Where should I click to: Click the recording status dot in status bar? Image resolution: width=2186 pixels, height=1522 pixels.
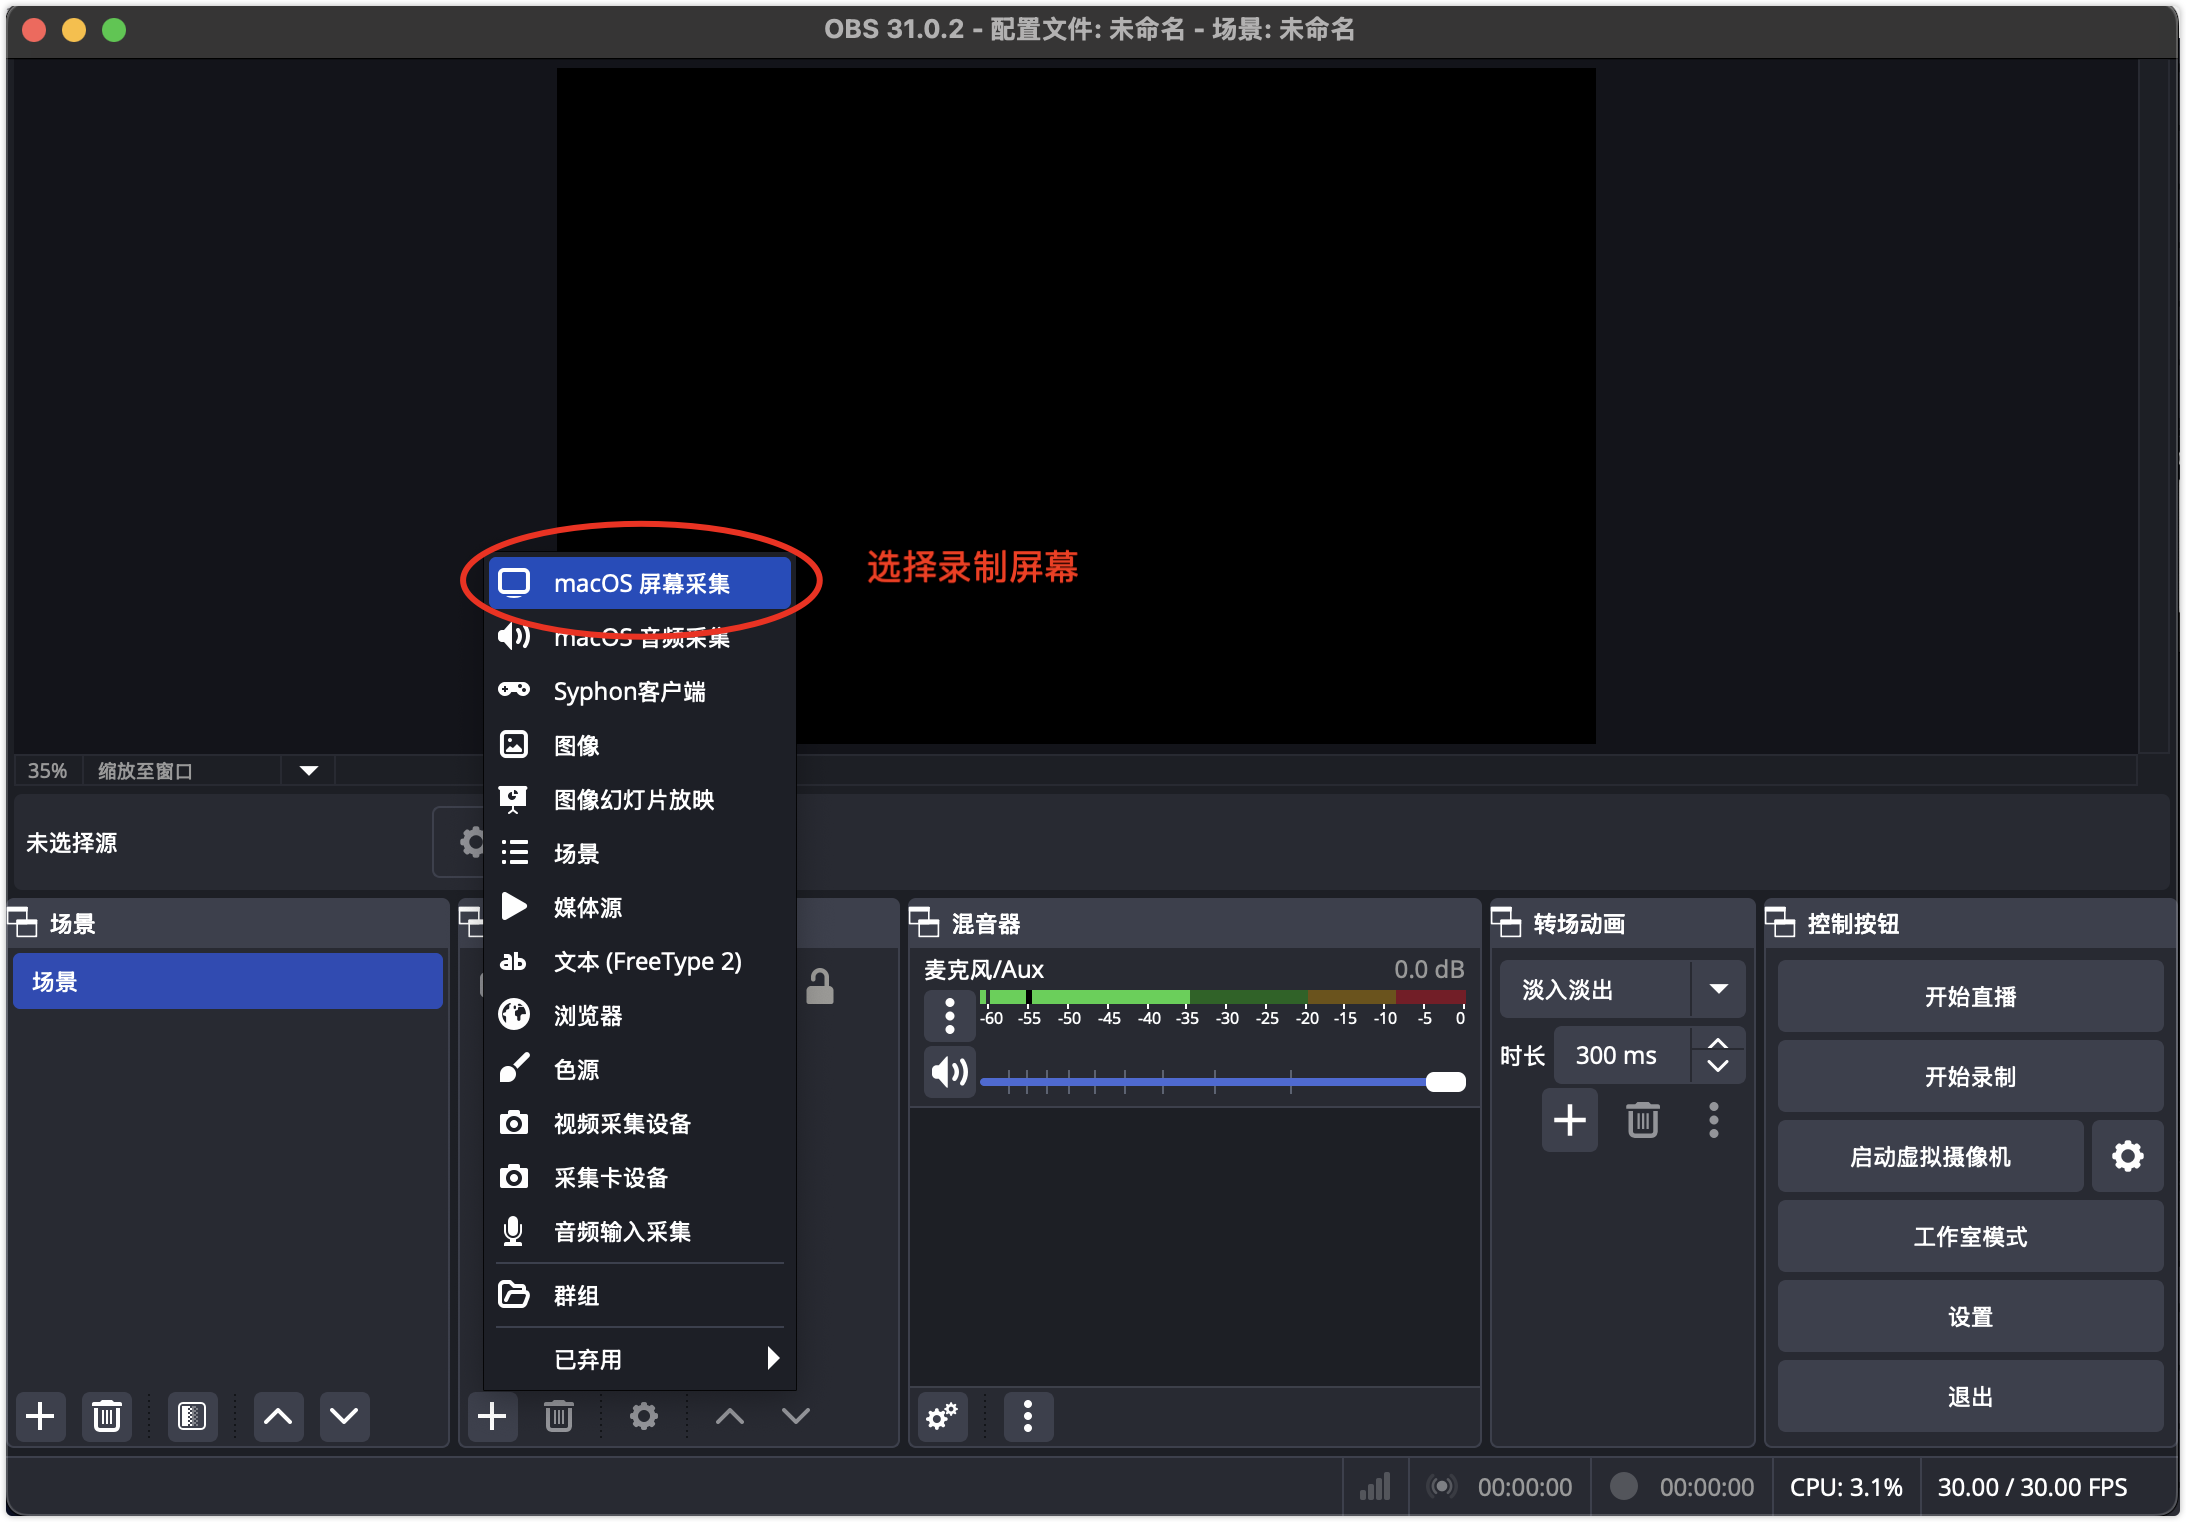pos(1624,1487)
